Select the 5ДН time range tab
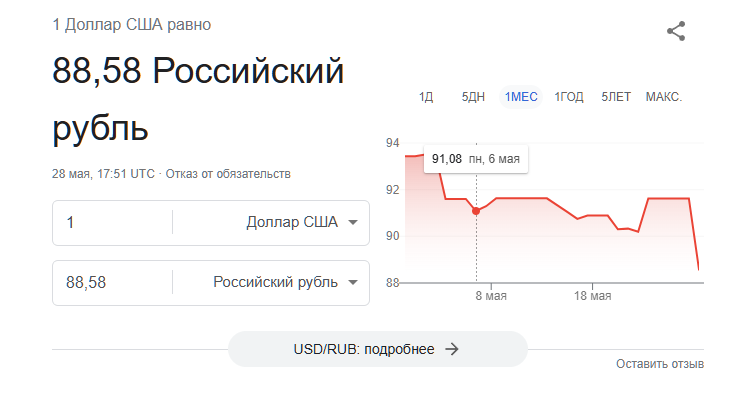 pos(473,97)
